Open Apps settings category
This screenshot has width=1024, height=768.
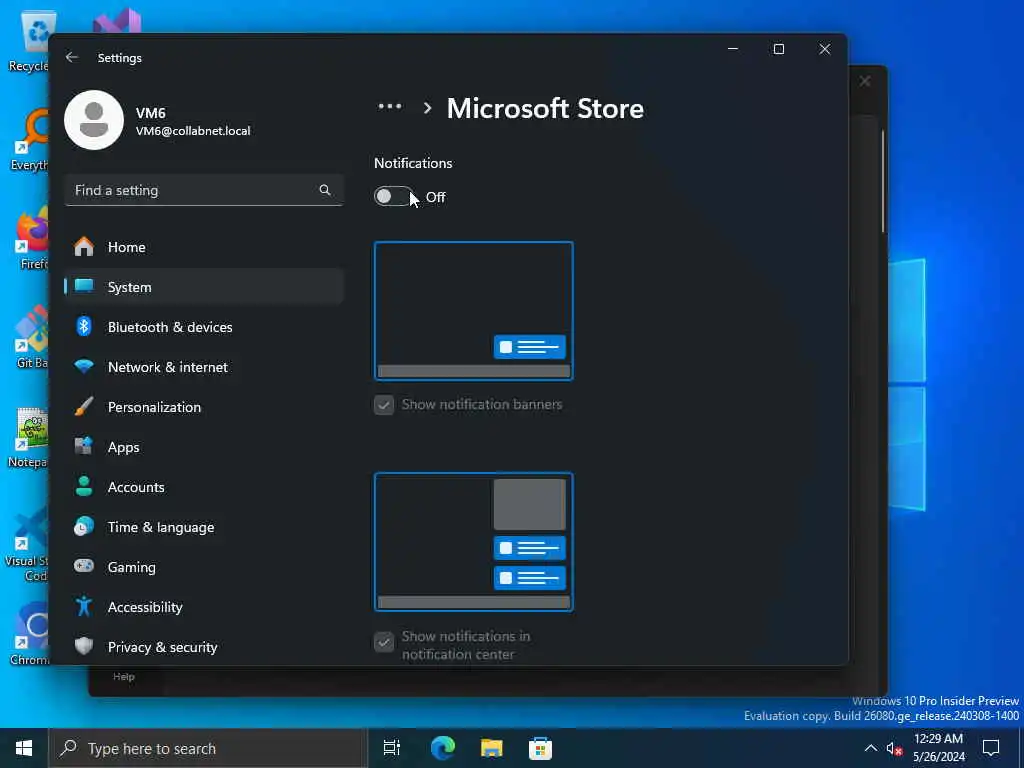204,447
